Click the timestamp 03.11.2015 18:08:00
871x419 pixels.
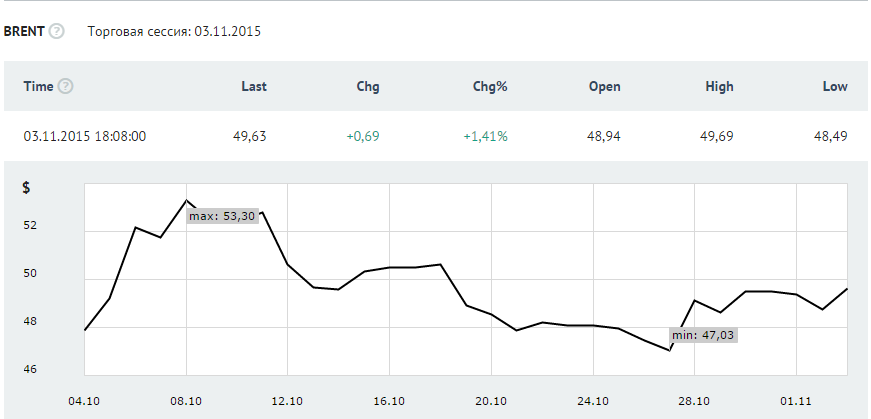[x=85, y=136]
